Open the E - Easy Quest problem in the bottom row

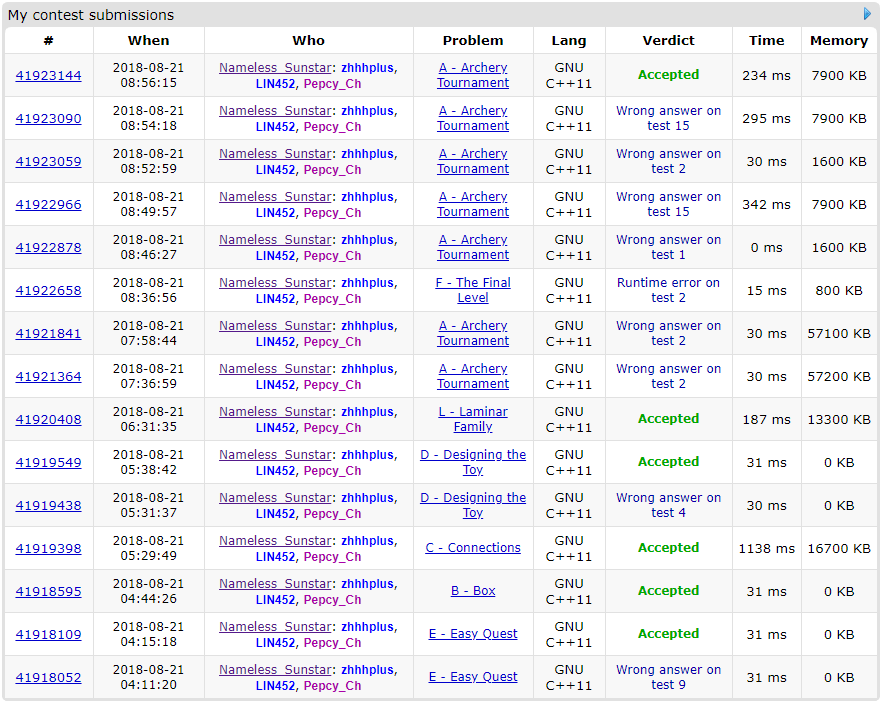[473, 677]
